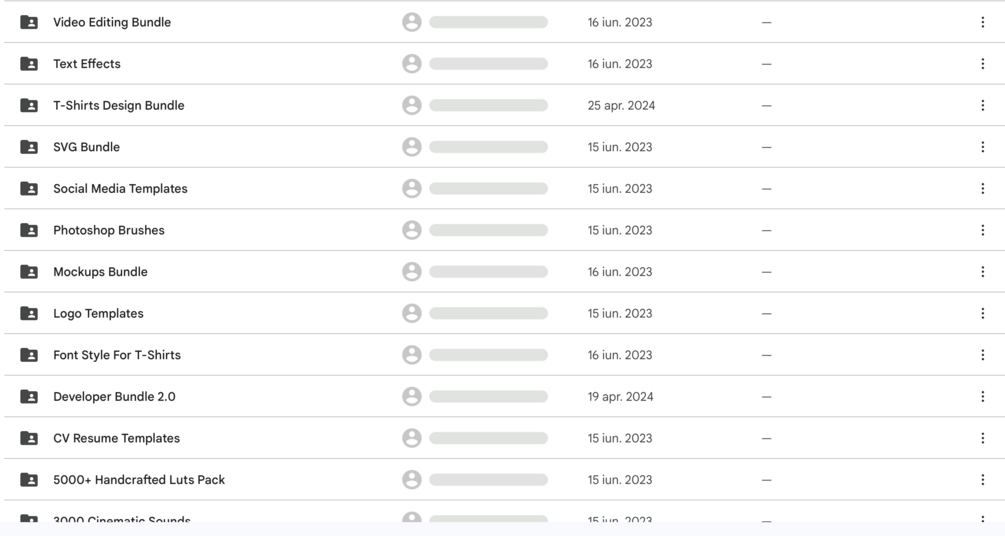Image resolution: width=1005 pixels, height=536 pixels.
Task: Click owner avatar in Logo Templates row
Action: click(411, 313)
